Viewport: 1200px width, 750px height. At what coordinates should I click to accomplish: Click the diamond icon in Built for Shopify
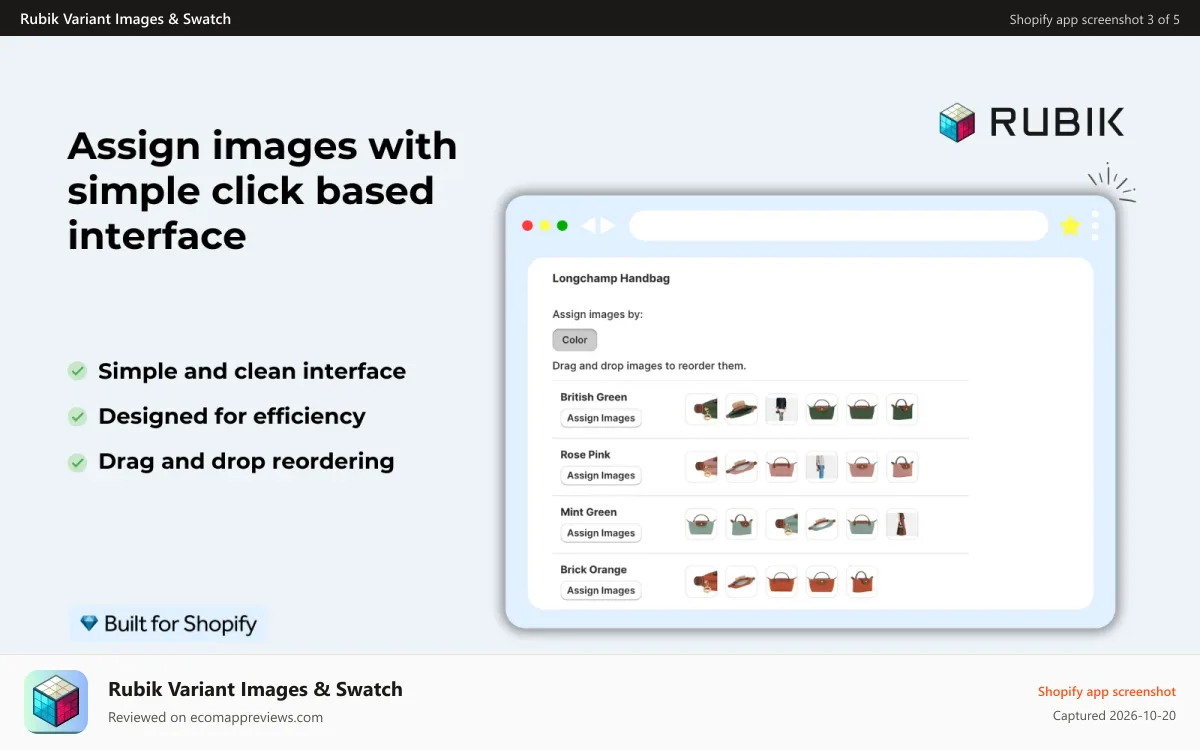pos(90,623)
